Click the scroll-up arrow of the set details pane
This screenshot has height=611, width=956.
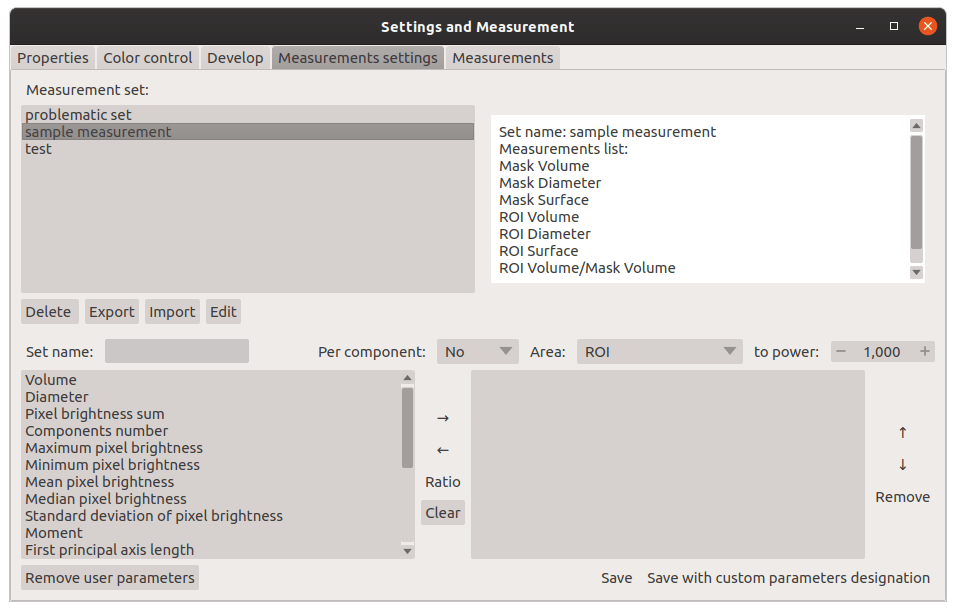[x=916, y=126]
